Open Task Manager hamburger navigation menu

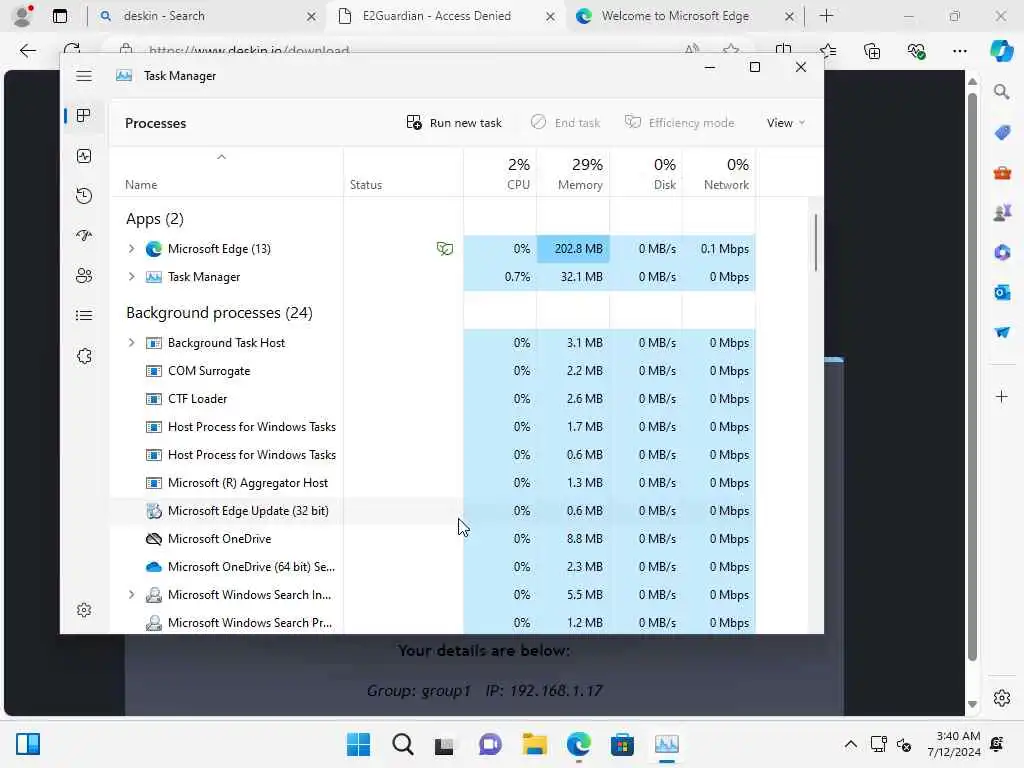click(84, 76)
